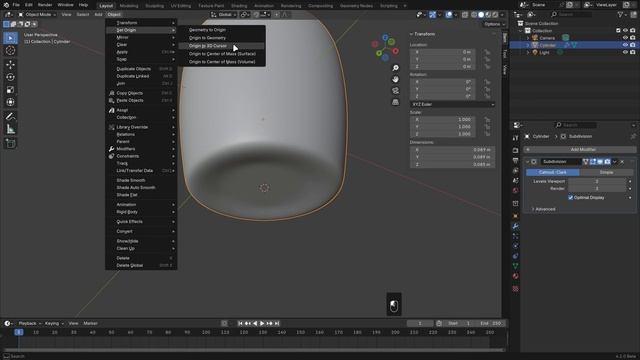Viewport: 640px width, 360px height.
Task: Open the Modifiers wrench properties tab
Action: pyautogui.click(x=516, y=226)
